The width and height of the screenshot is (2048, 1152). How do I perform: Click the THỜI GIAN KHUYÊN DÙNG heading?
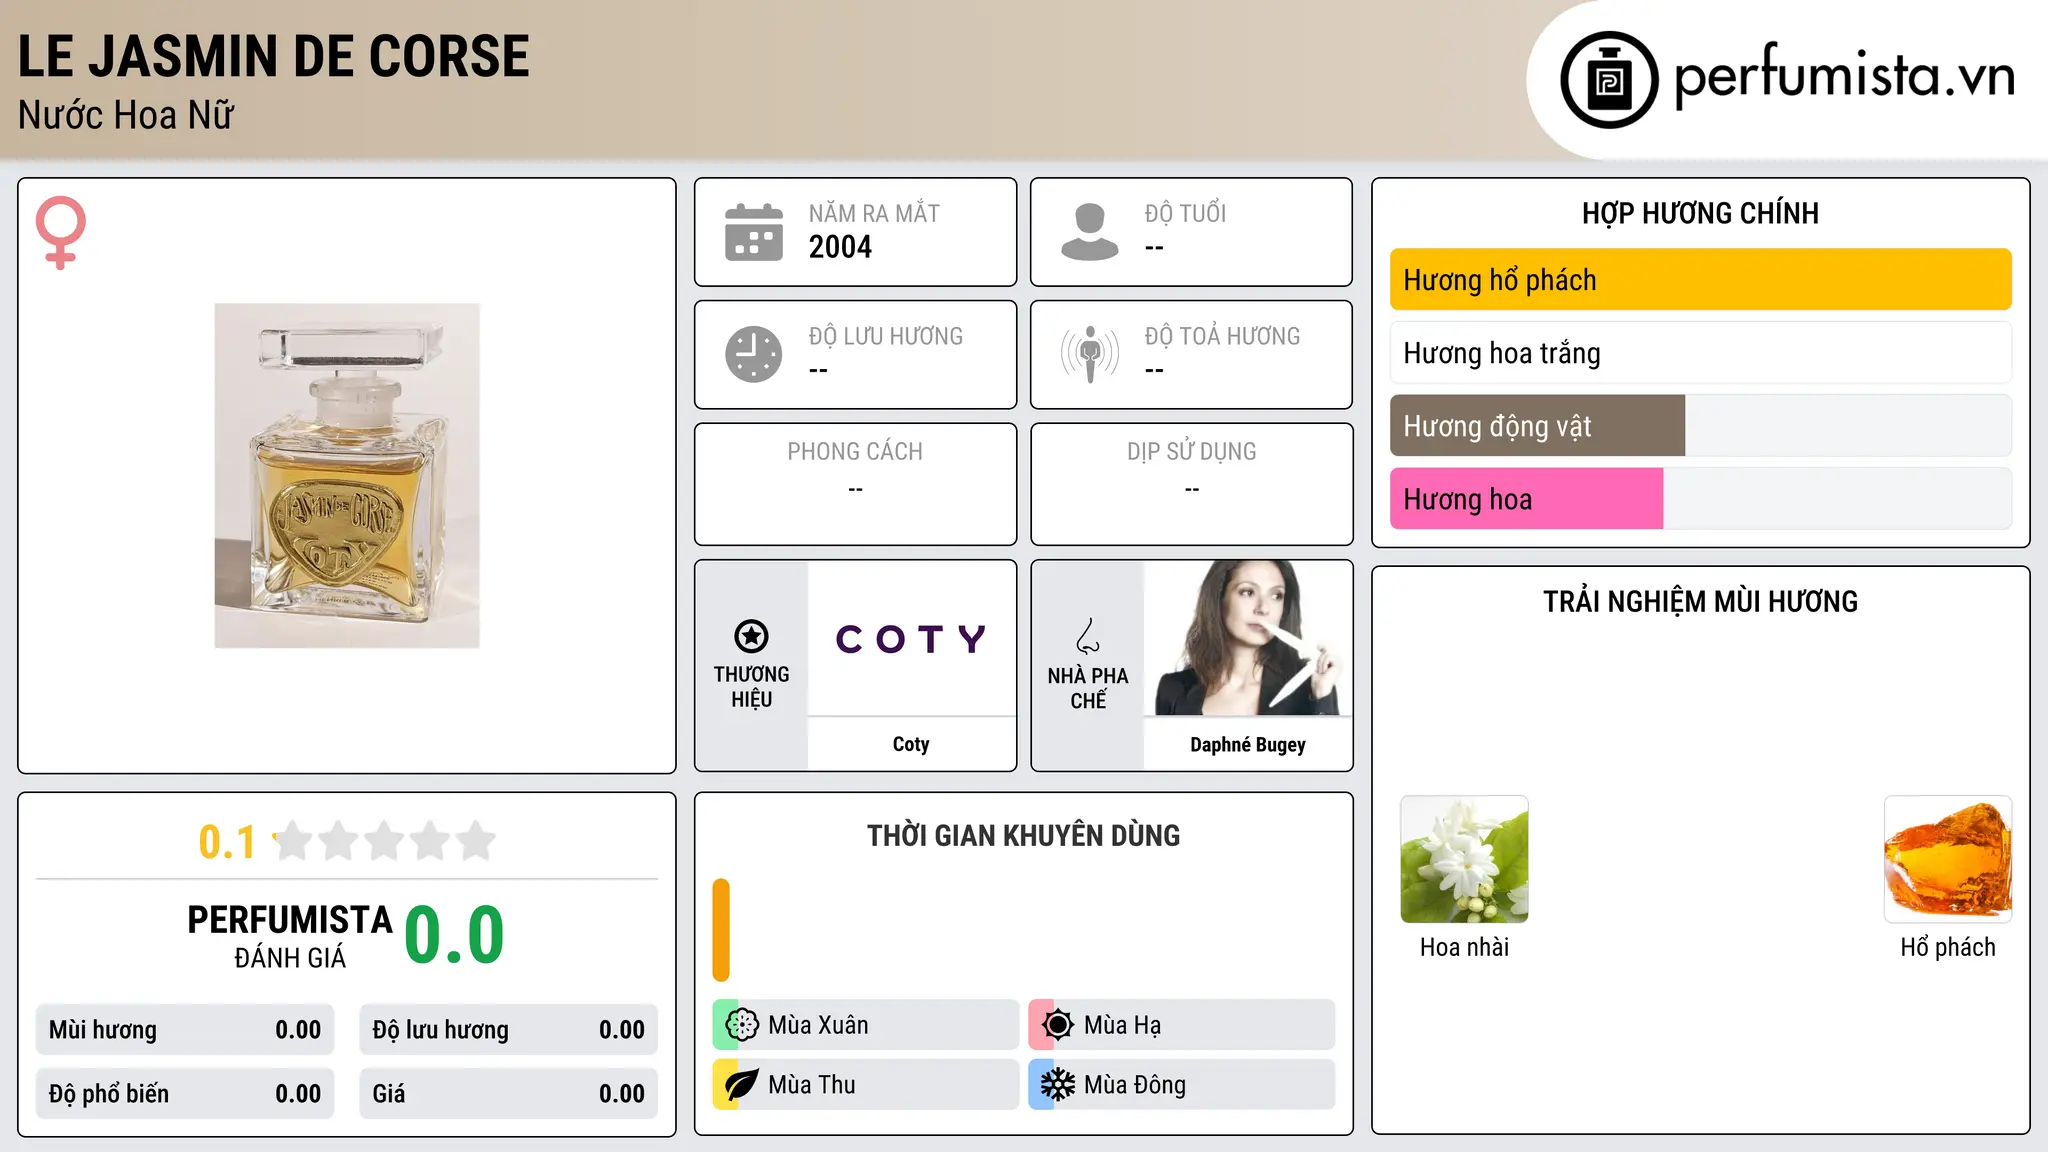pyautogui.click(x=1023, y=835)
